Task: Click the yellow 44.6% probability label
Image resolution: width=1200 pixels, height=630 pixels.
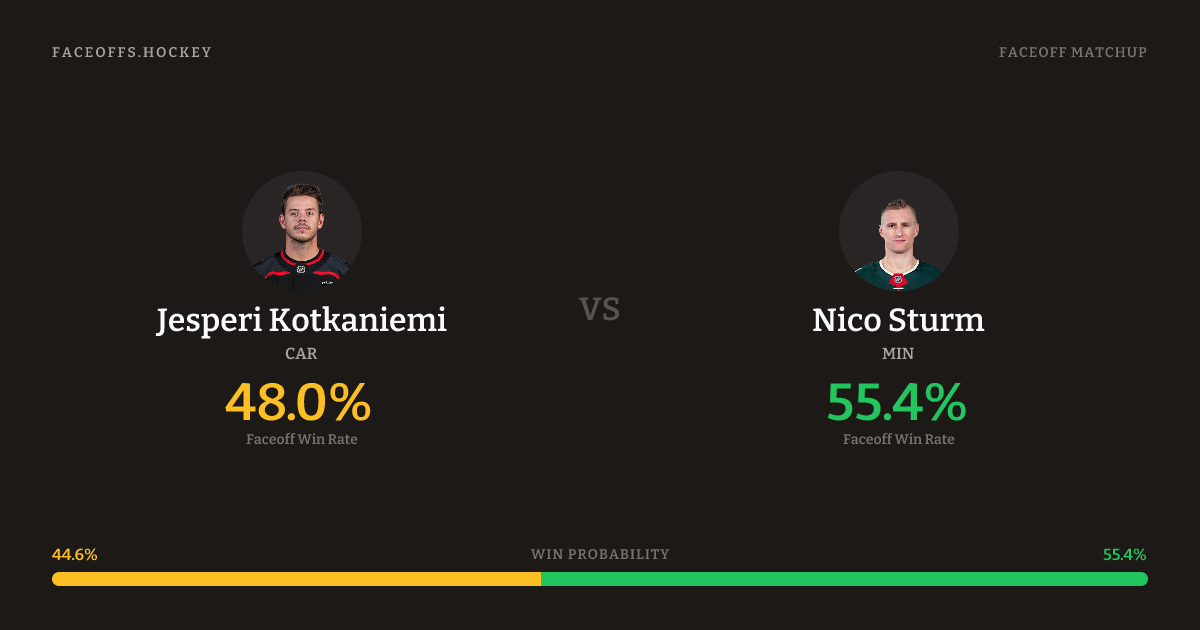Action: click(75, 554)
